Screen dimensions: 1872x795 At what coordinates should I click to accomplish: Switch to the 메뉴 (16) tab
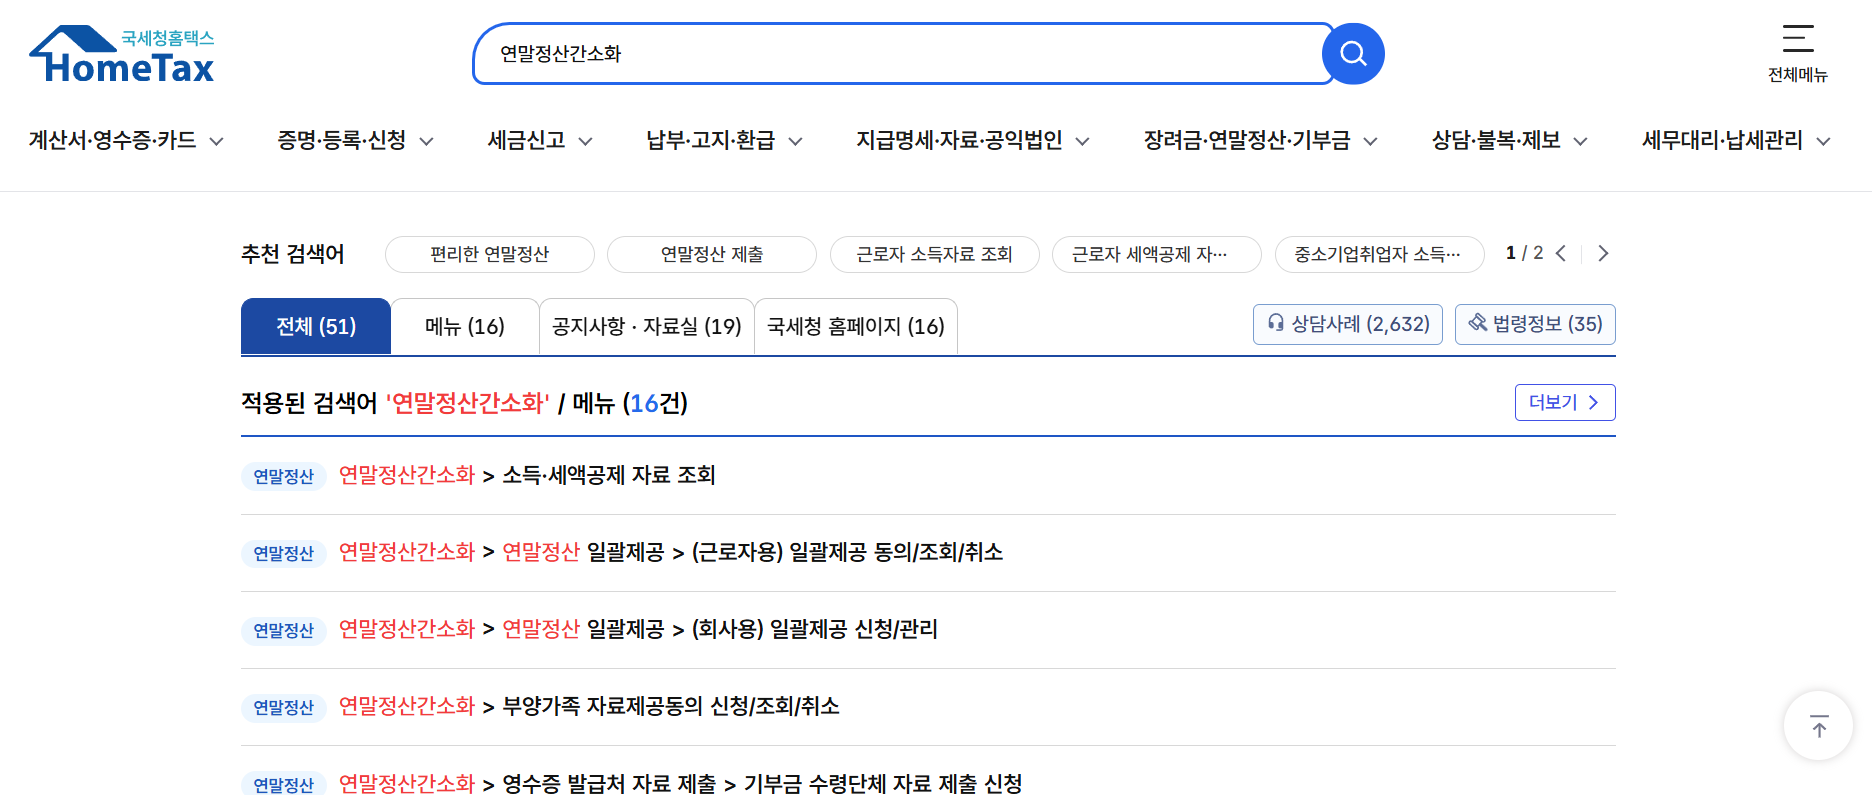[465, 326]
